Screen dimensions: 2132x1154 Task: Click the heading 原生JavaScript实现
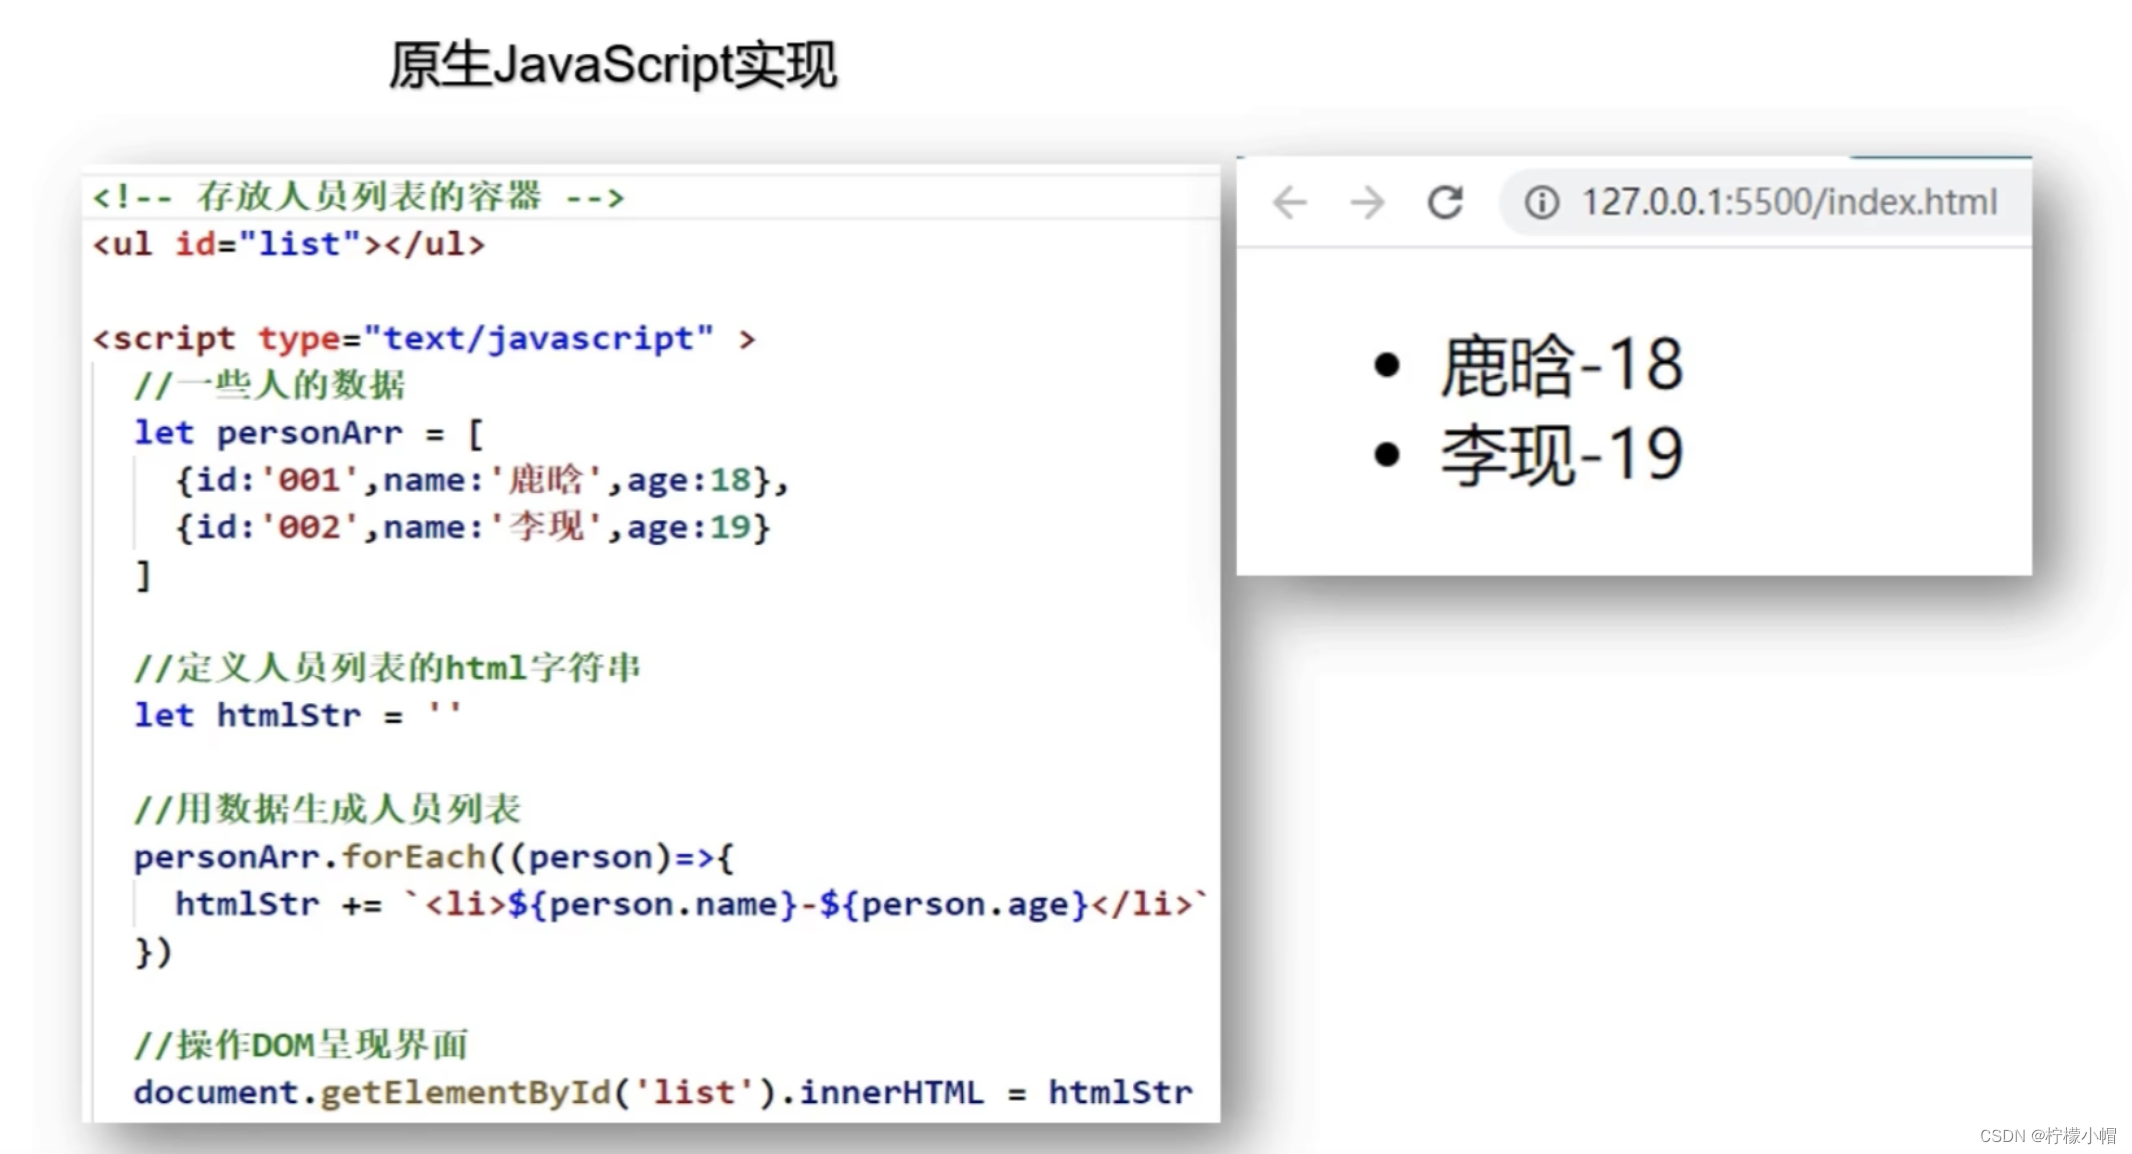(x=612, y=66)
